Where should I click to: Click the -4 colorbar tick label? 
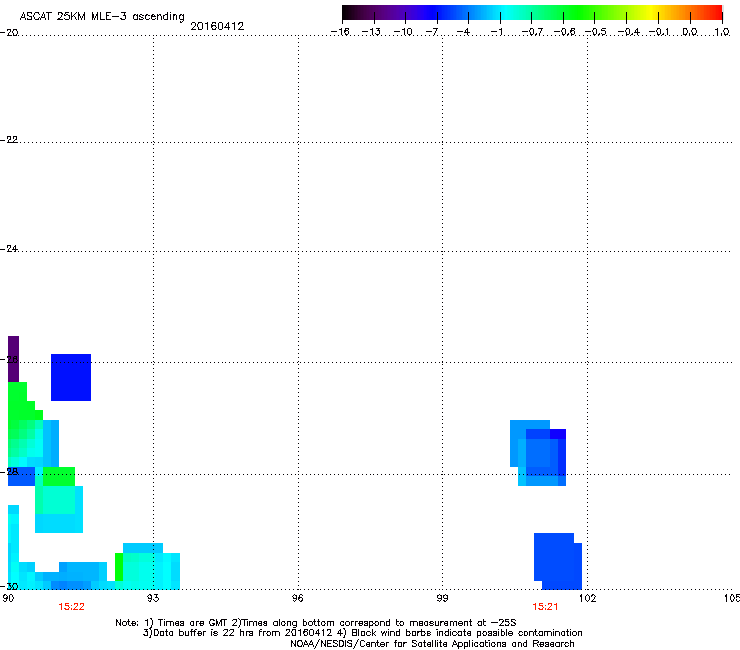click(463, 32)
